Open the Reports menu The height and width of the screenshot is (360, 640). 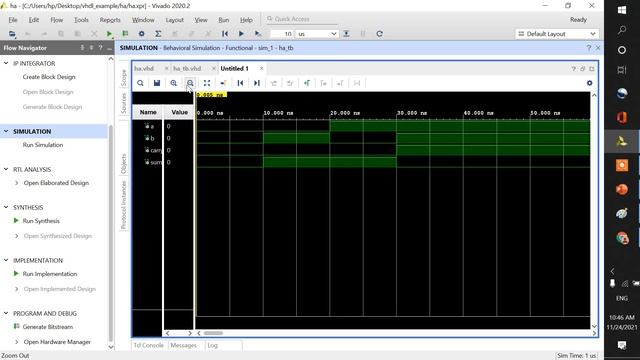(110, 20)
